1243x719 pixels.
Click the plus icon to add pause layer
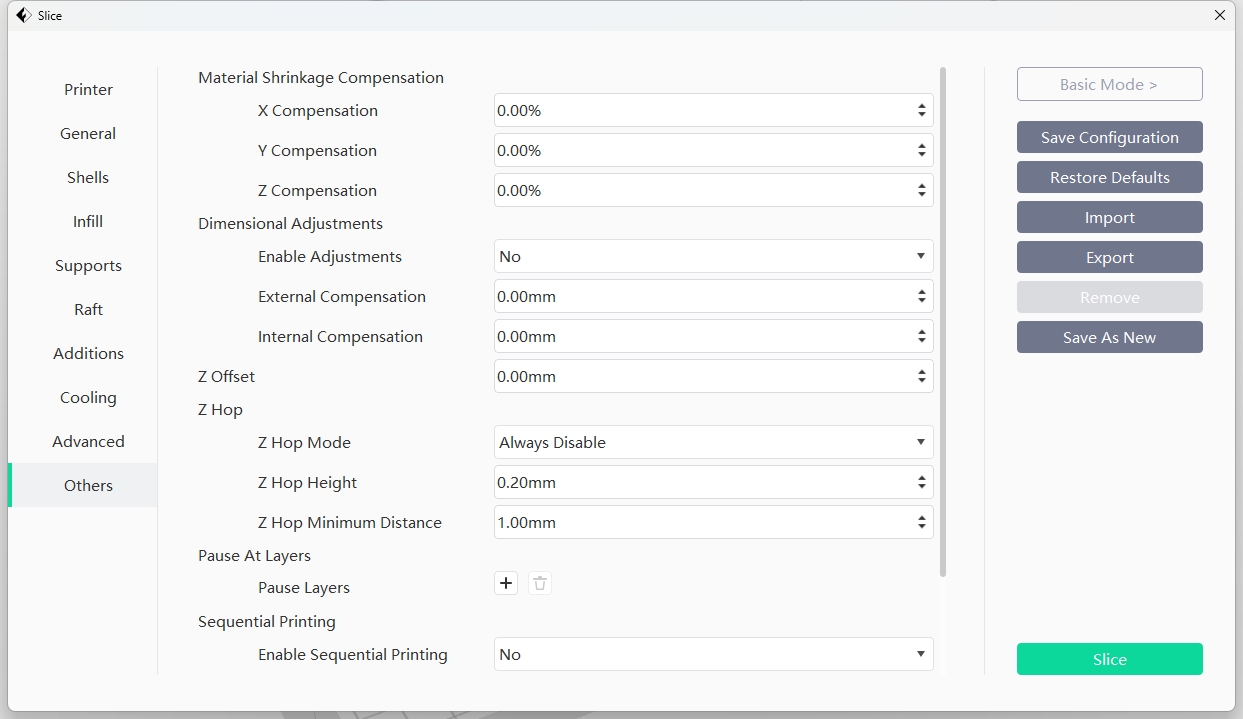506,583
